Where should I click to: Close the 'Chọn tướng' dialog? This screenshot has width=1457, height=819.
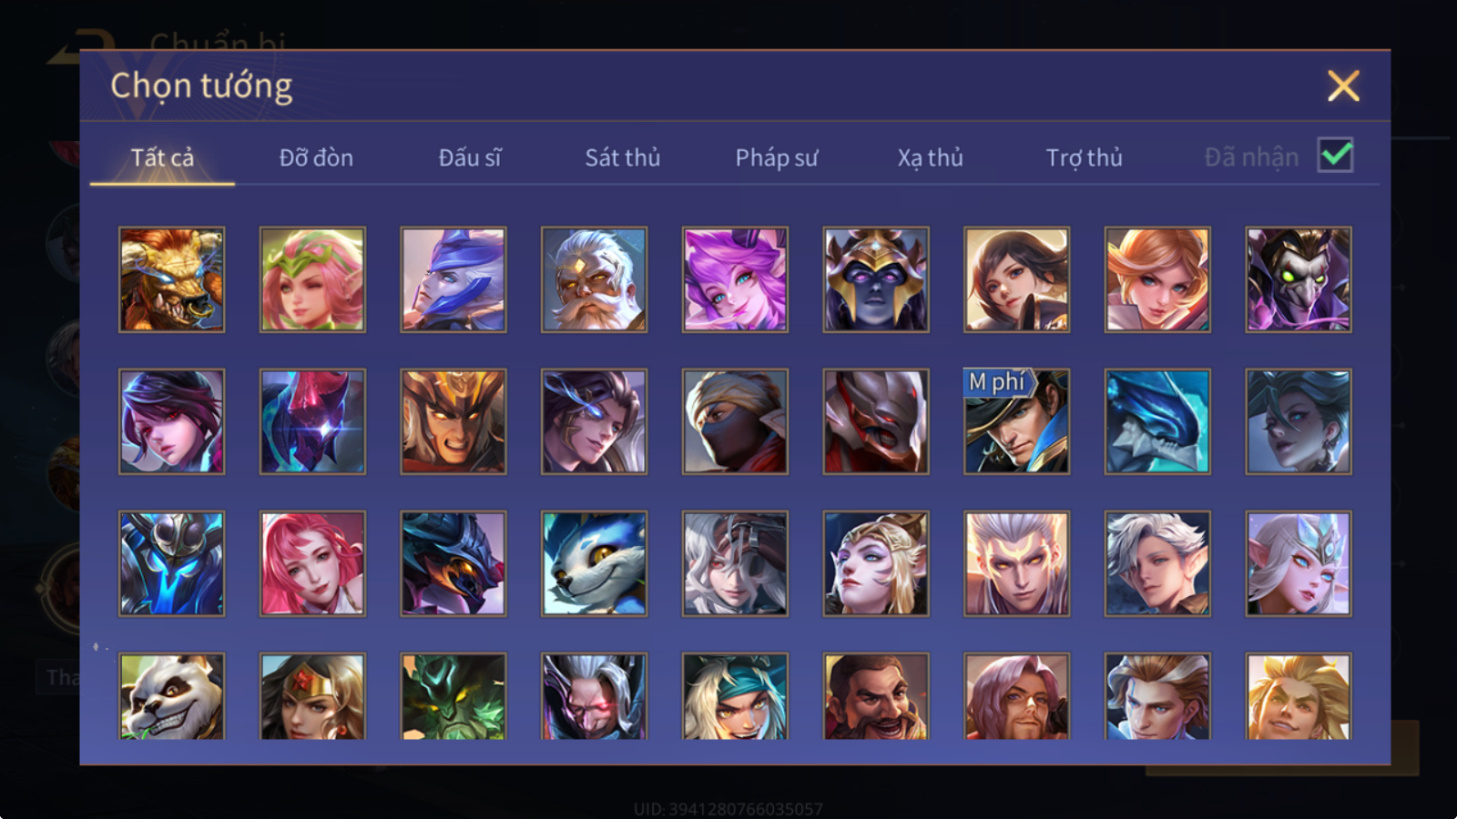1343,86
